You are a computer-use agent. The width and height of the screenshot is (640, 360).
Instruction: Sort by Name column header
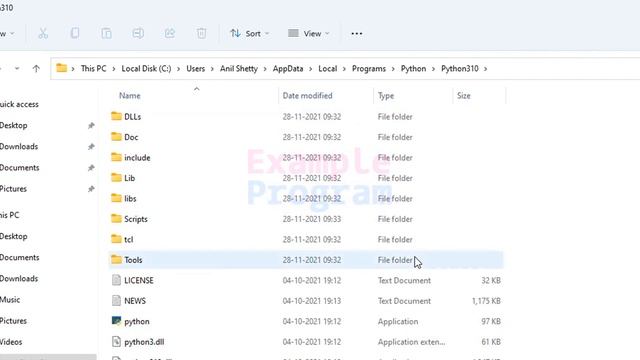(130, 96)
